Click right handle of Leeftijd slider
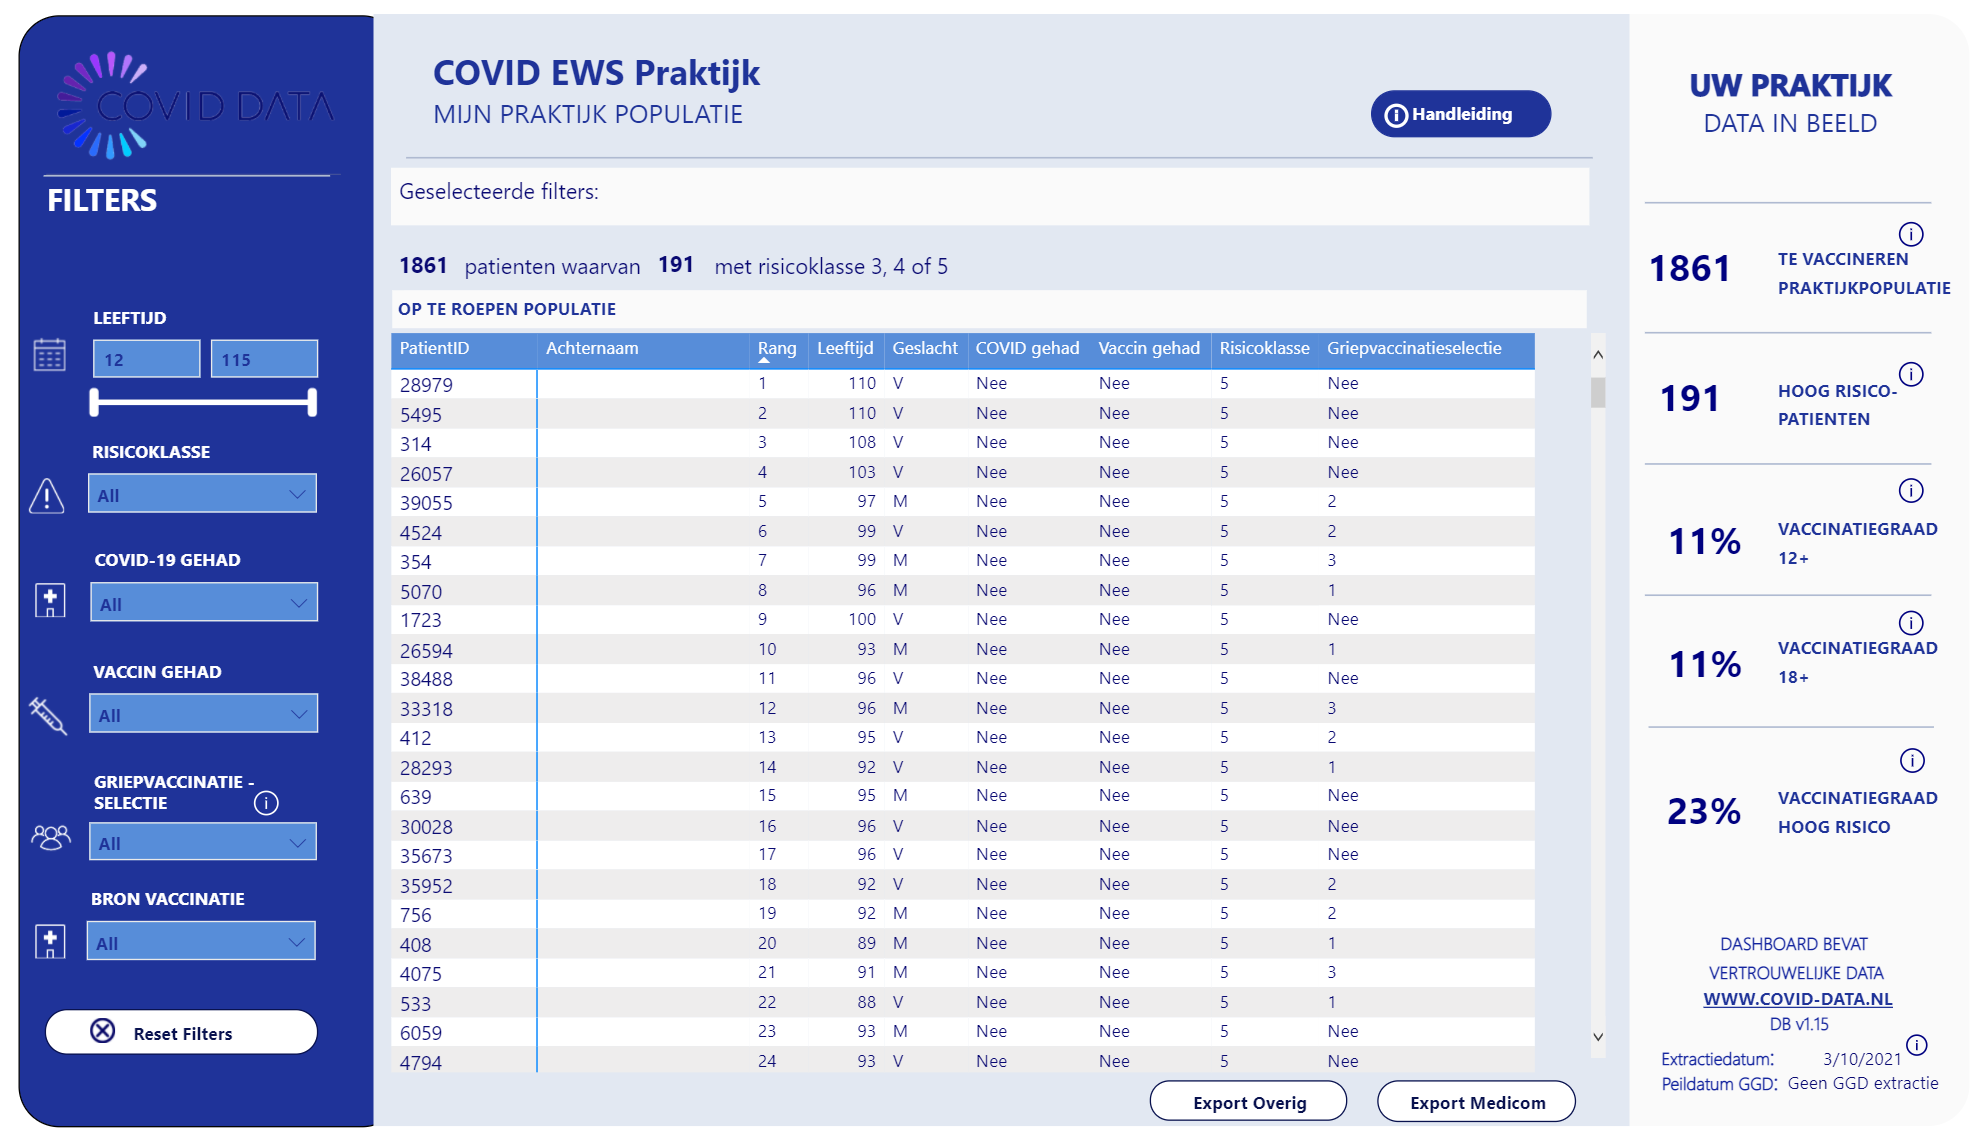1987x1136 pixels. 312,402
